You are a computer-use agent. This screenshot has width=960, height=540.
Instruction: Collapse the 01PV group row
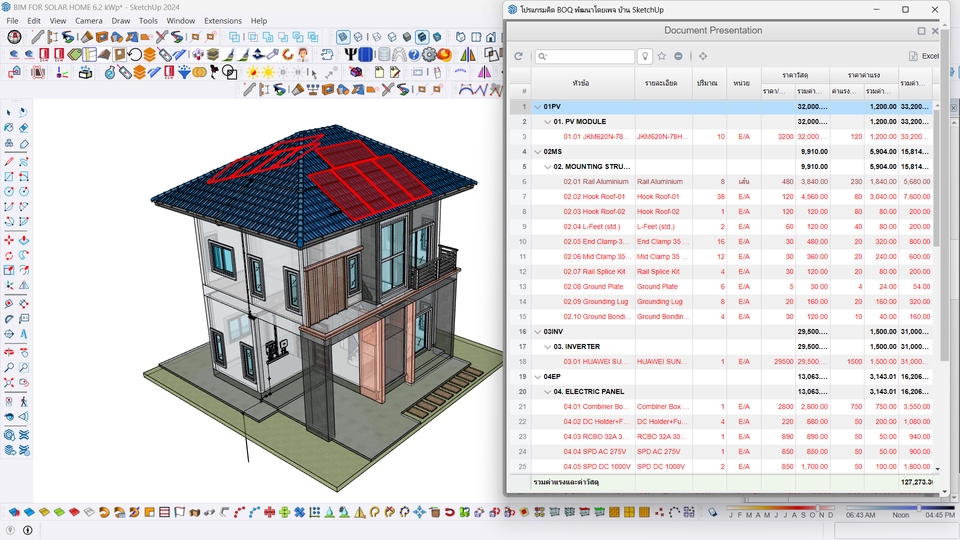538,107
